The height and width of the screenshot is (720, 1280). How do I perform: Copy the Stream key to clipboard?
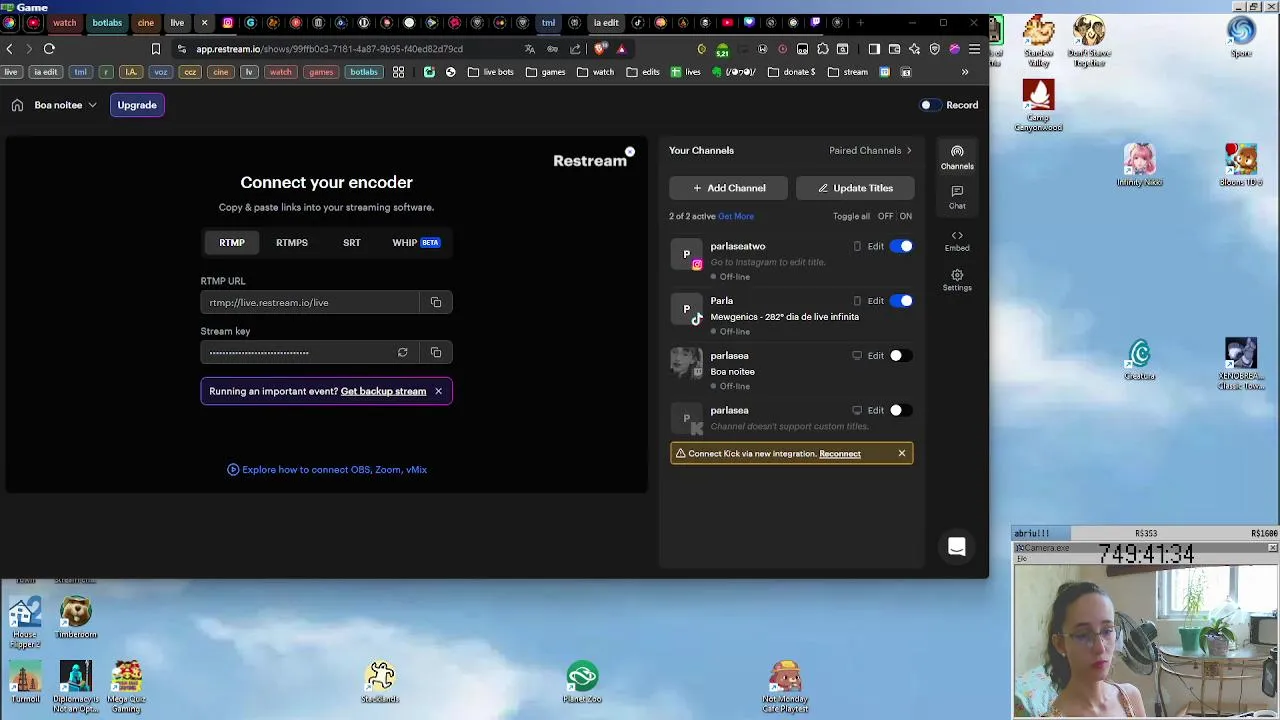(436, 352)
